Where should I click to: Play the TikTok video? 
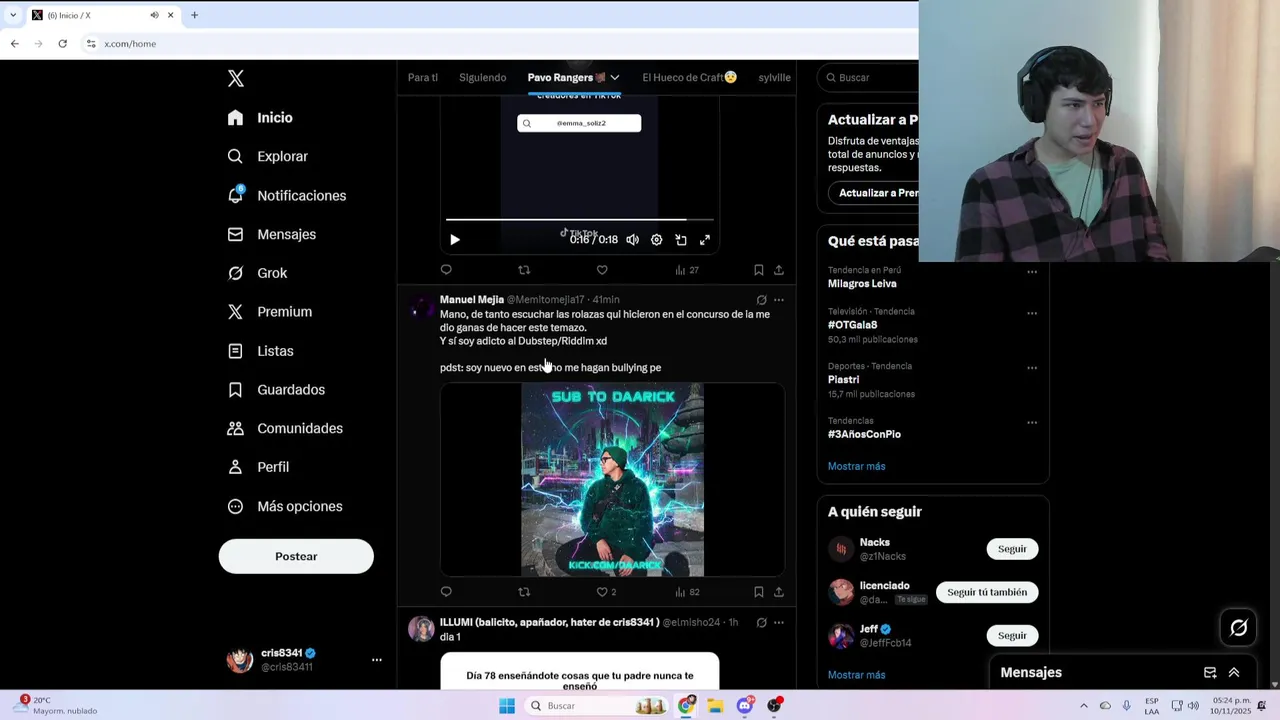coord(455,240)
